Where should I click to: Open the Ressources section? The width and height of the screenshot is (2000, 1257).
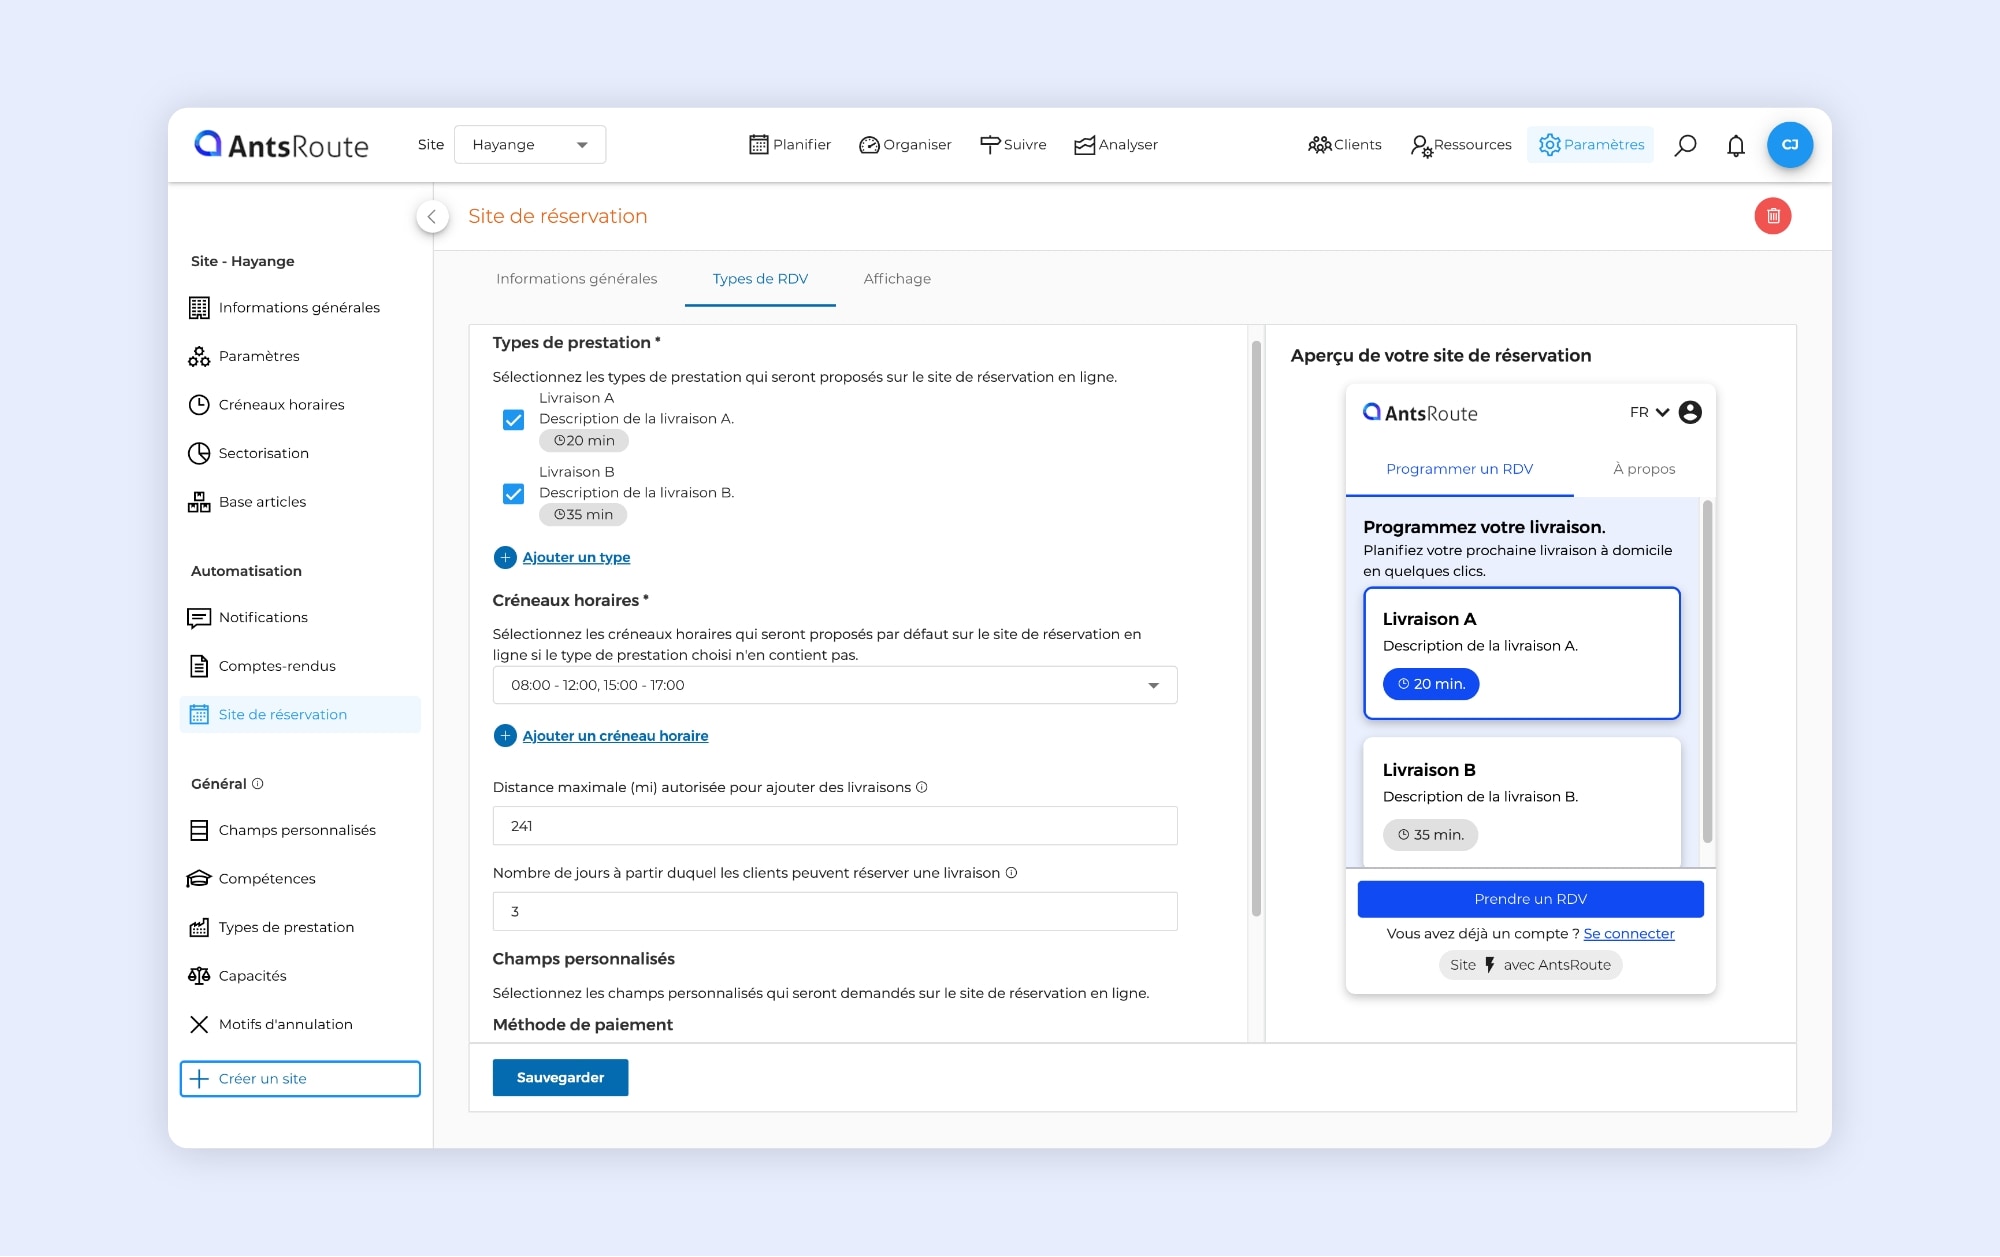click(1460, 144)
